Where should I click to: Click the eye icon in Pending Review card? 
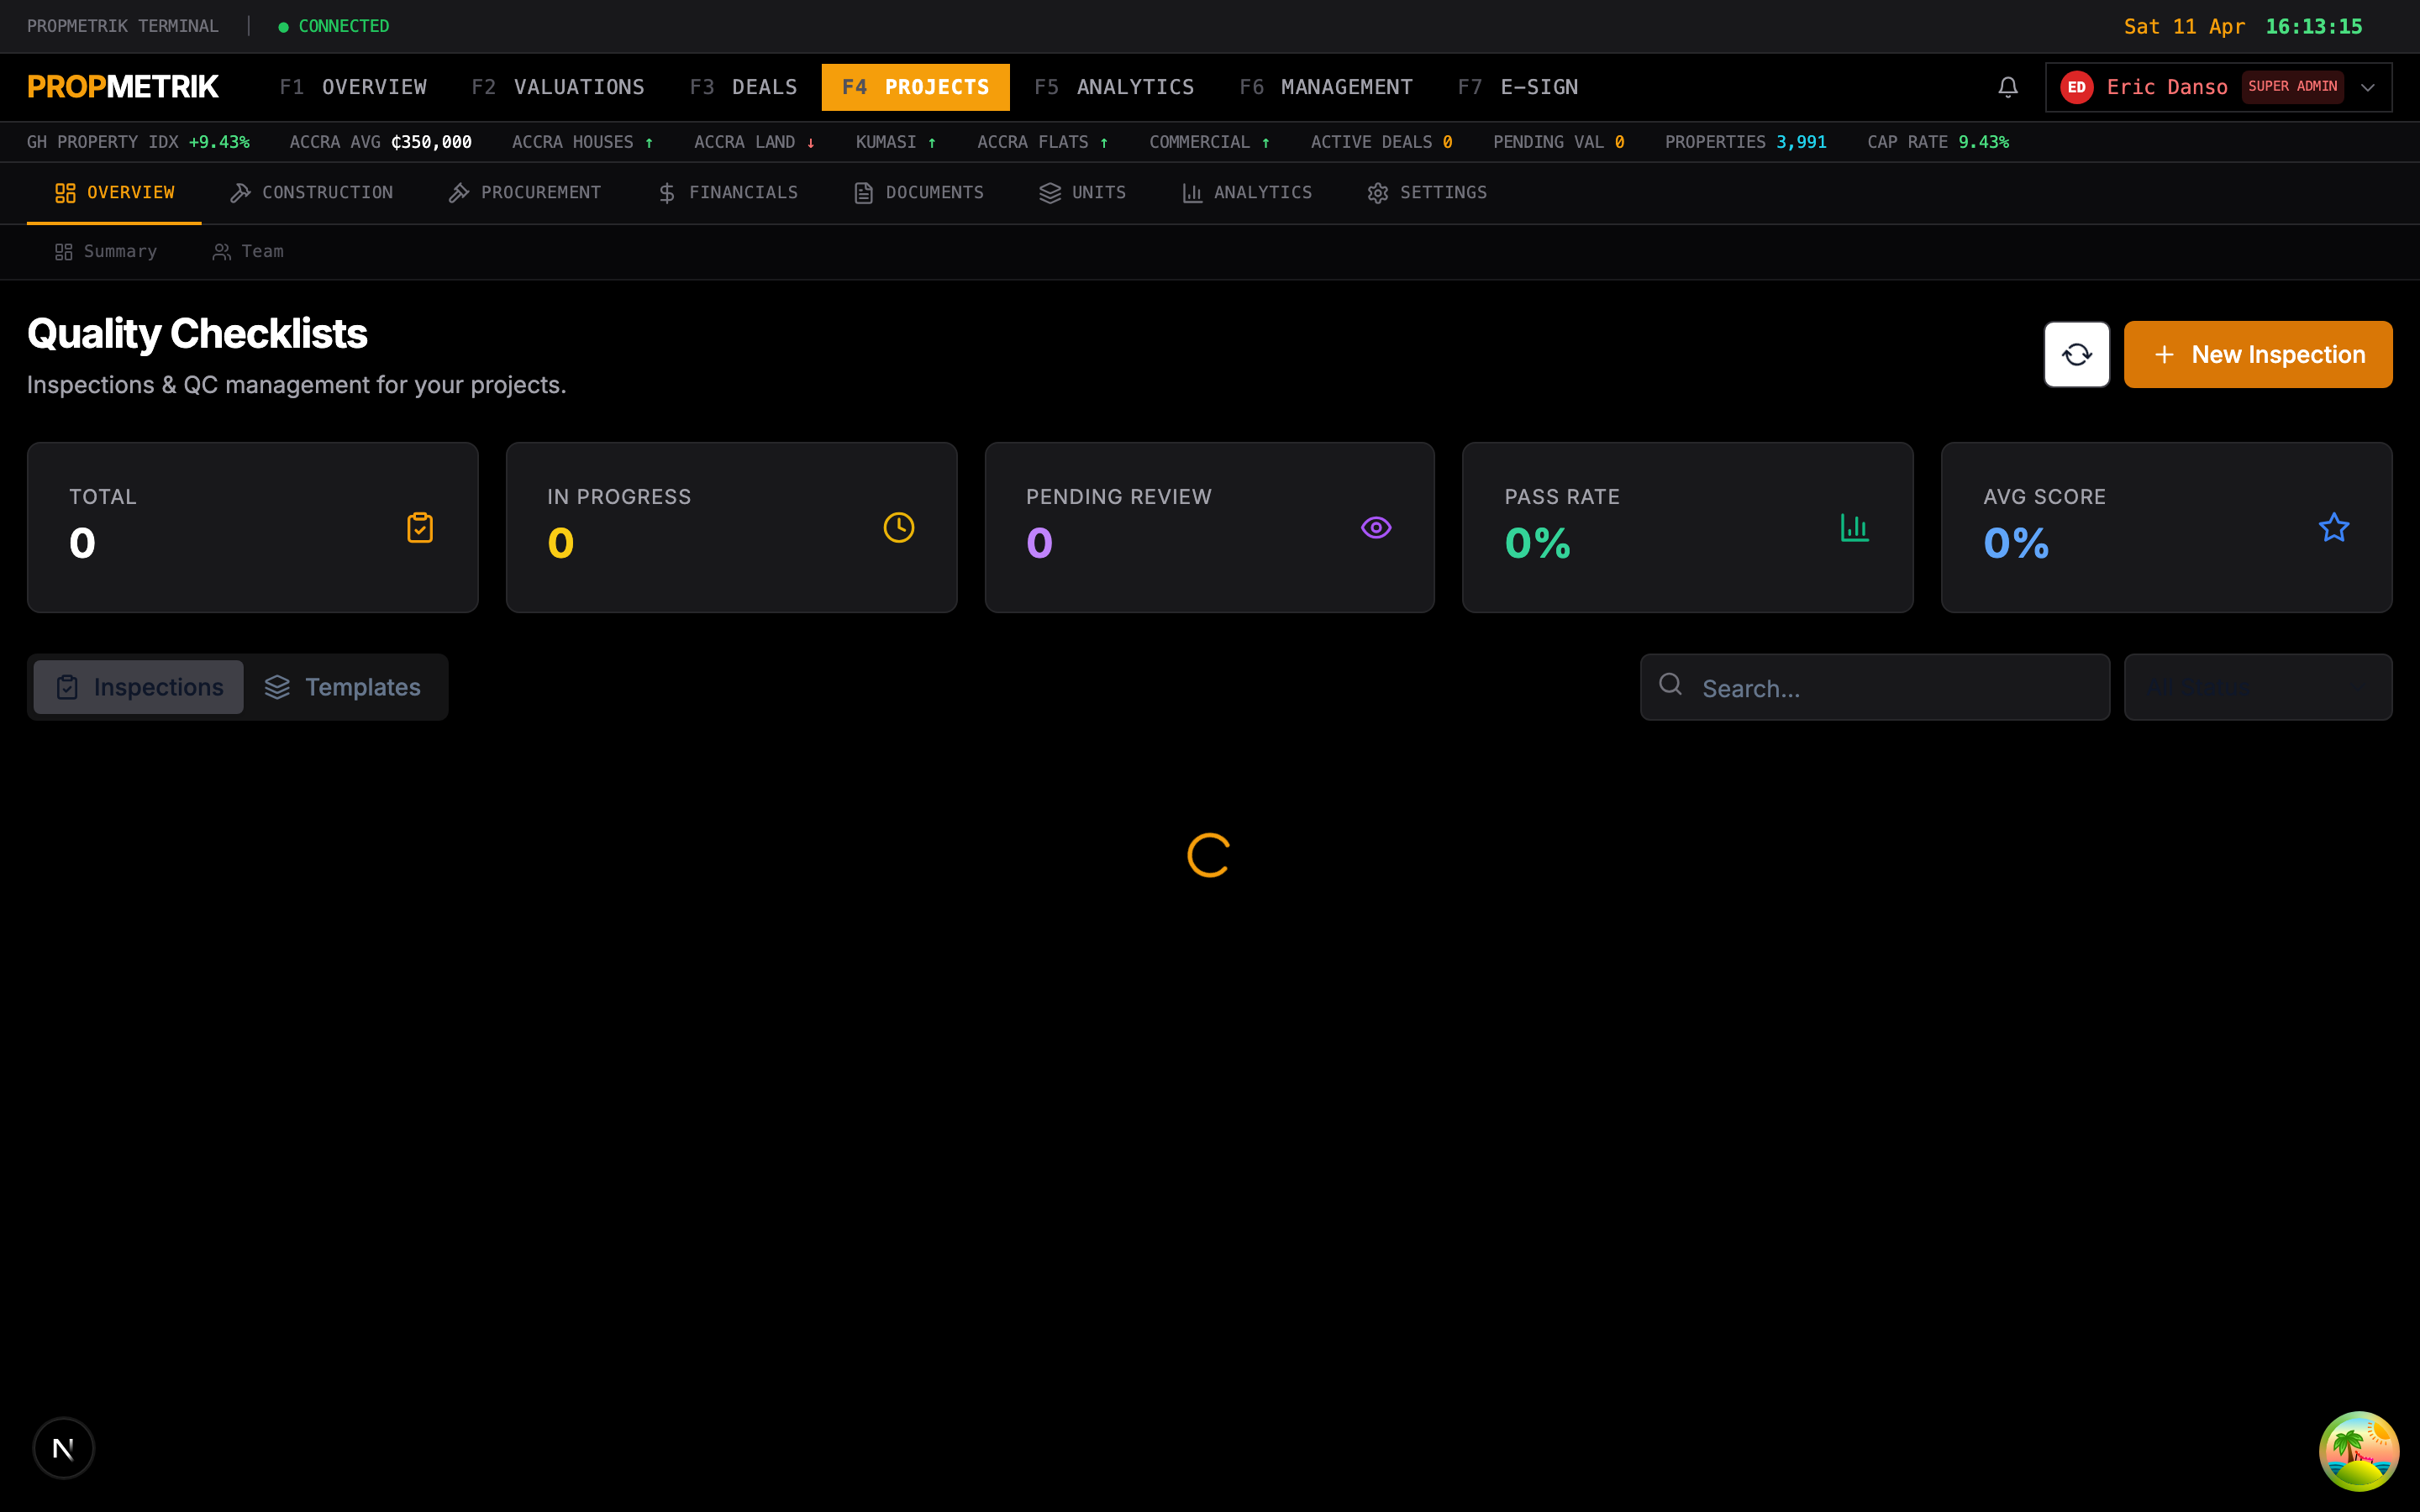[x=1376, y=527]
